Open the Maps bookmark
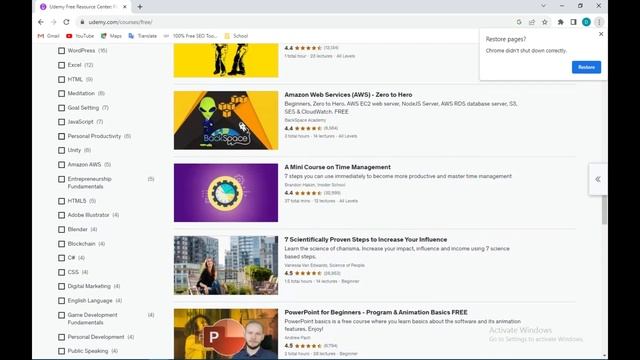This screenshot has height=360, width=640. point(111,36)
